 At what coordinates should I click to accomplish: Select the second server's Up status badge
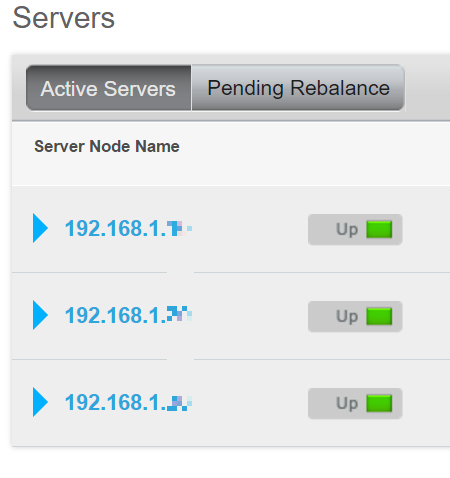[x=355, y=316]
